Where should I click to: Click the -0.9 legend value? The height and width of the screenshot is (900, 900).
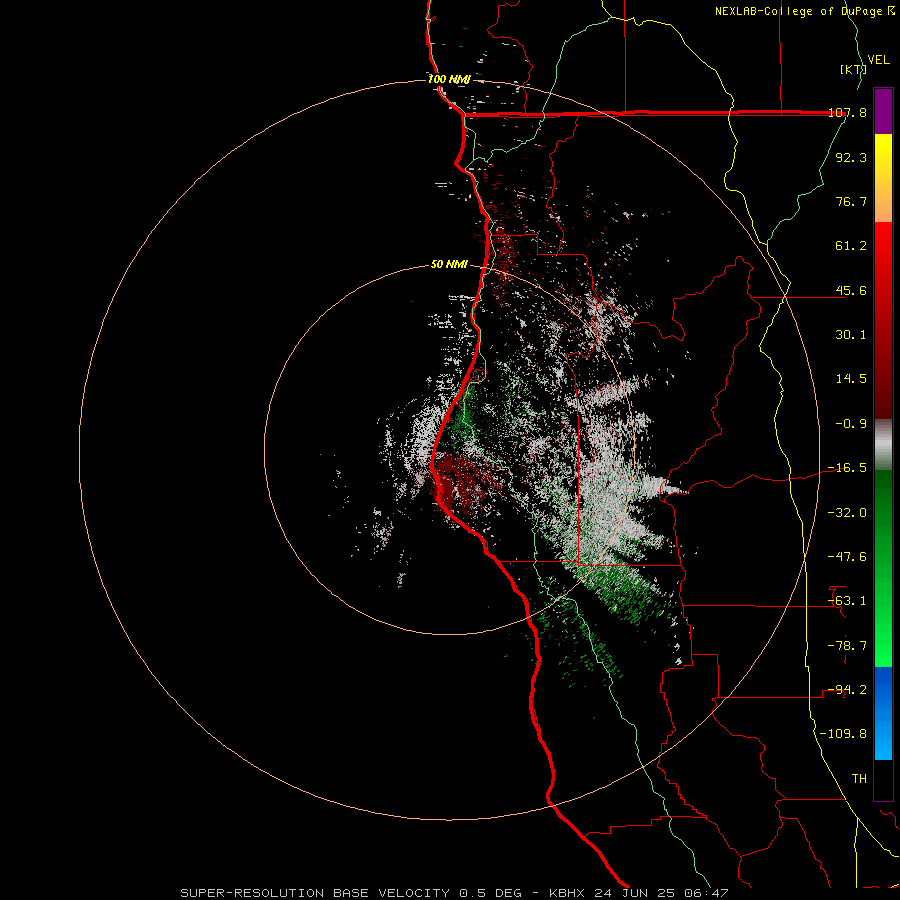(x=851, y=424)
